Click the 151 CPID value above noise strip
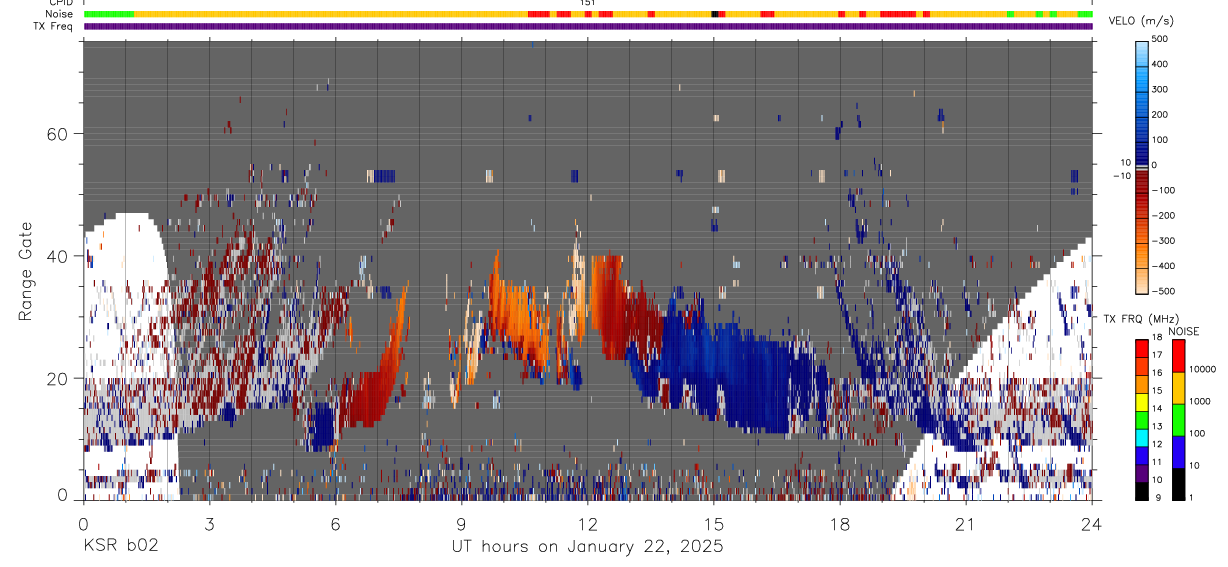The image size is (1228, 567). coord(588,3)
